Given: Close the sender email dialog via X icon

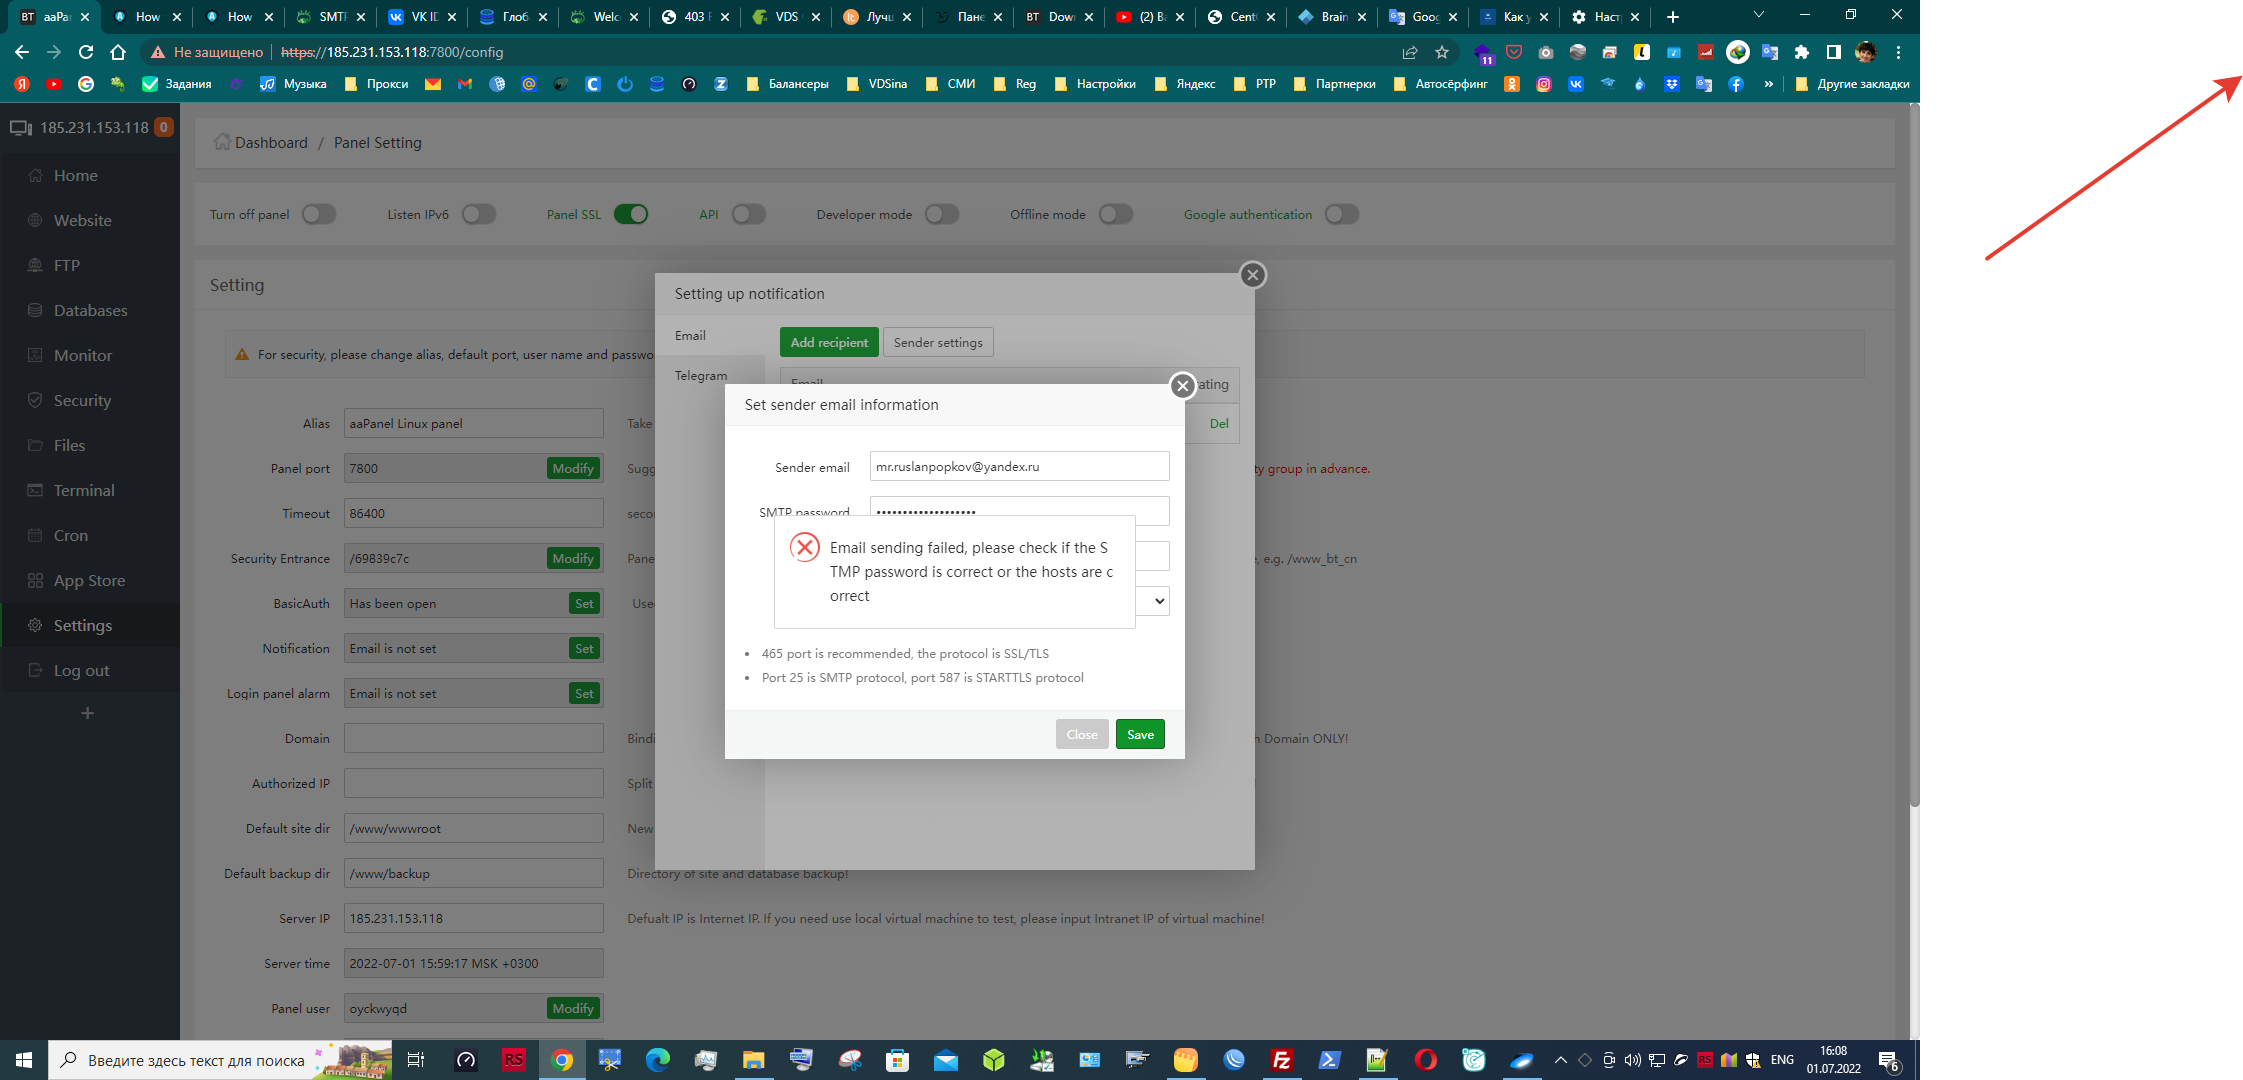Looking at the screenshot, I should coord(1182,386).
